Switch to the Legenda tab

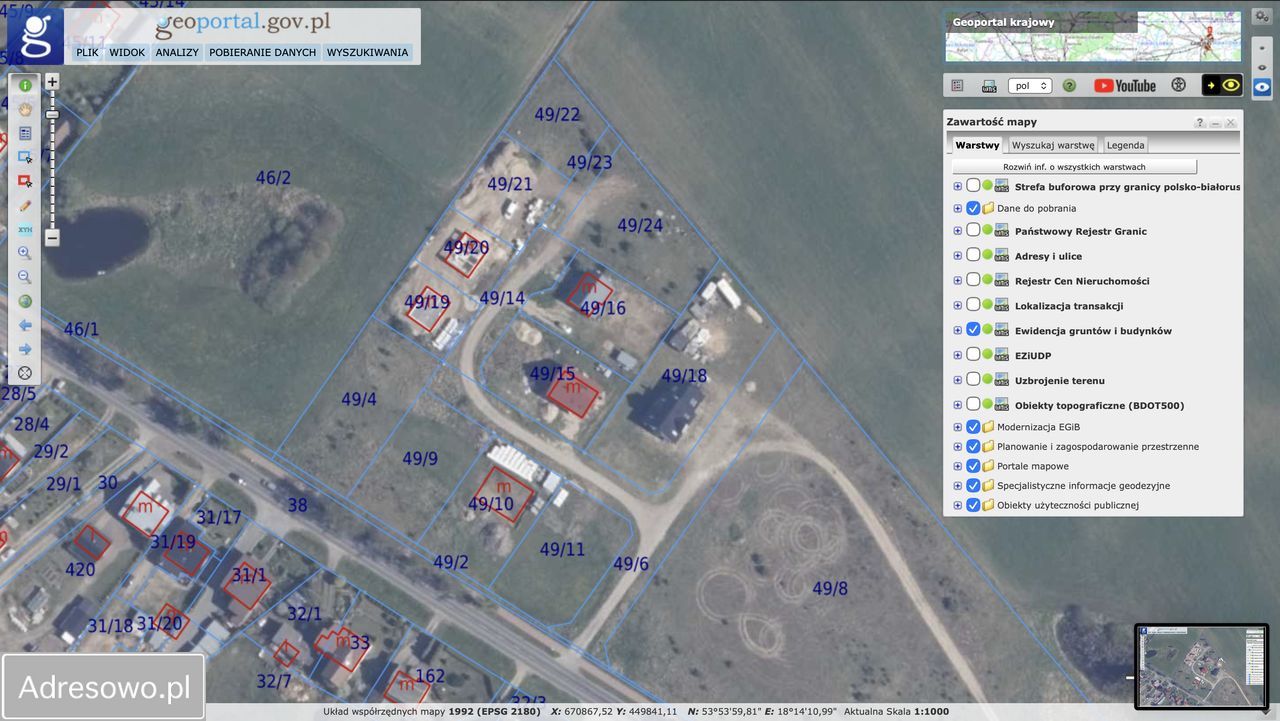tap(1125, 145)
